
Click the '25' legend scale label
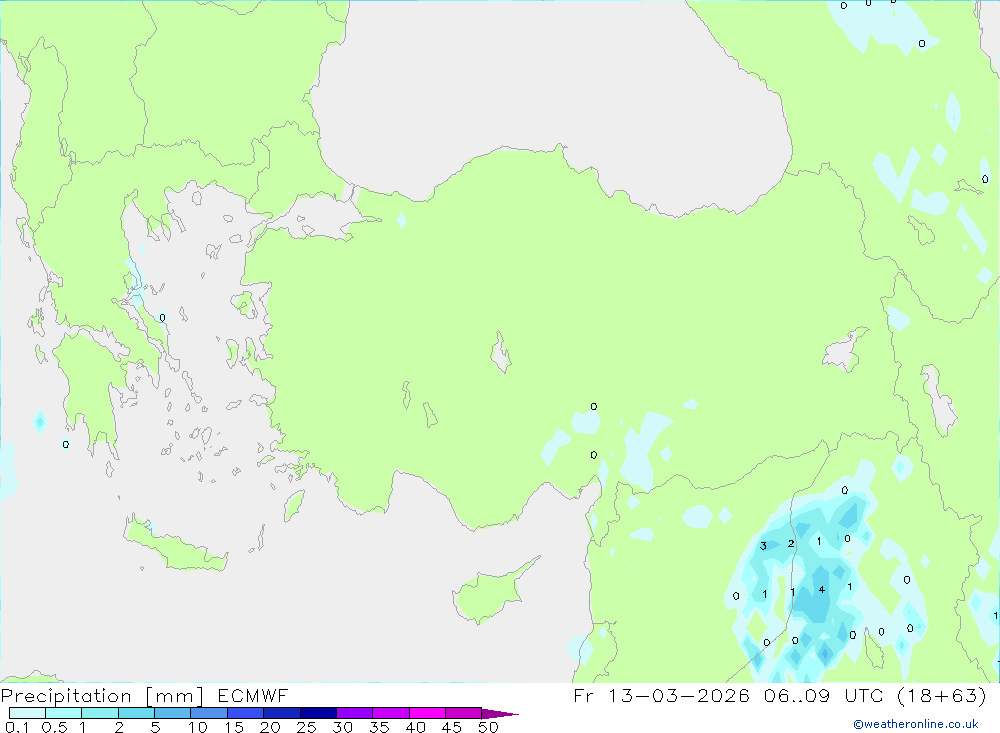point(307,727)
